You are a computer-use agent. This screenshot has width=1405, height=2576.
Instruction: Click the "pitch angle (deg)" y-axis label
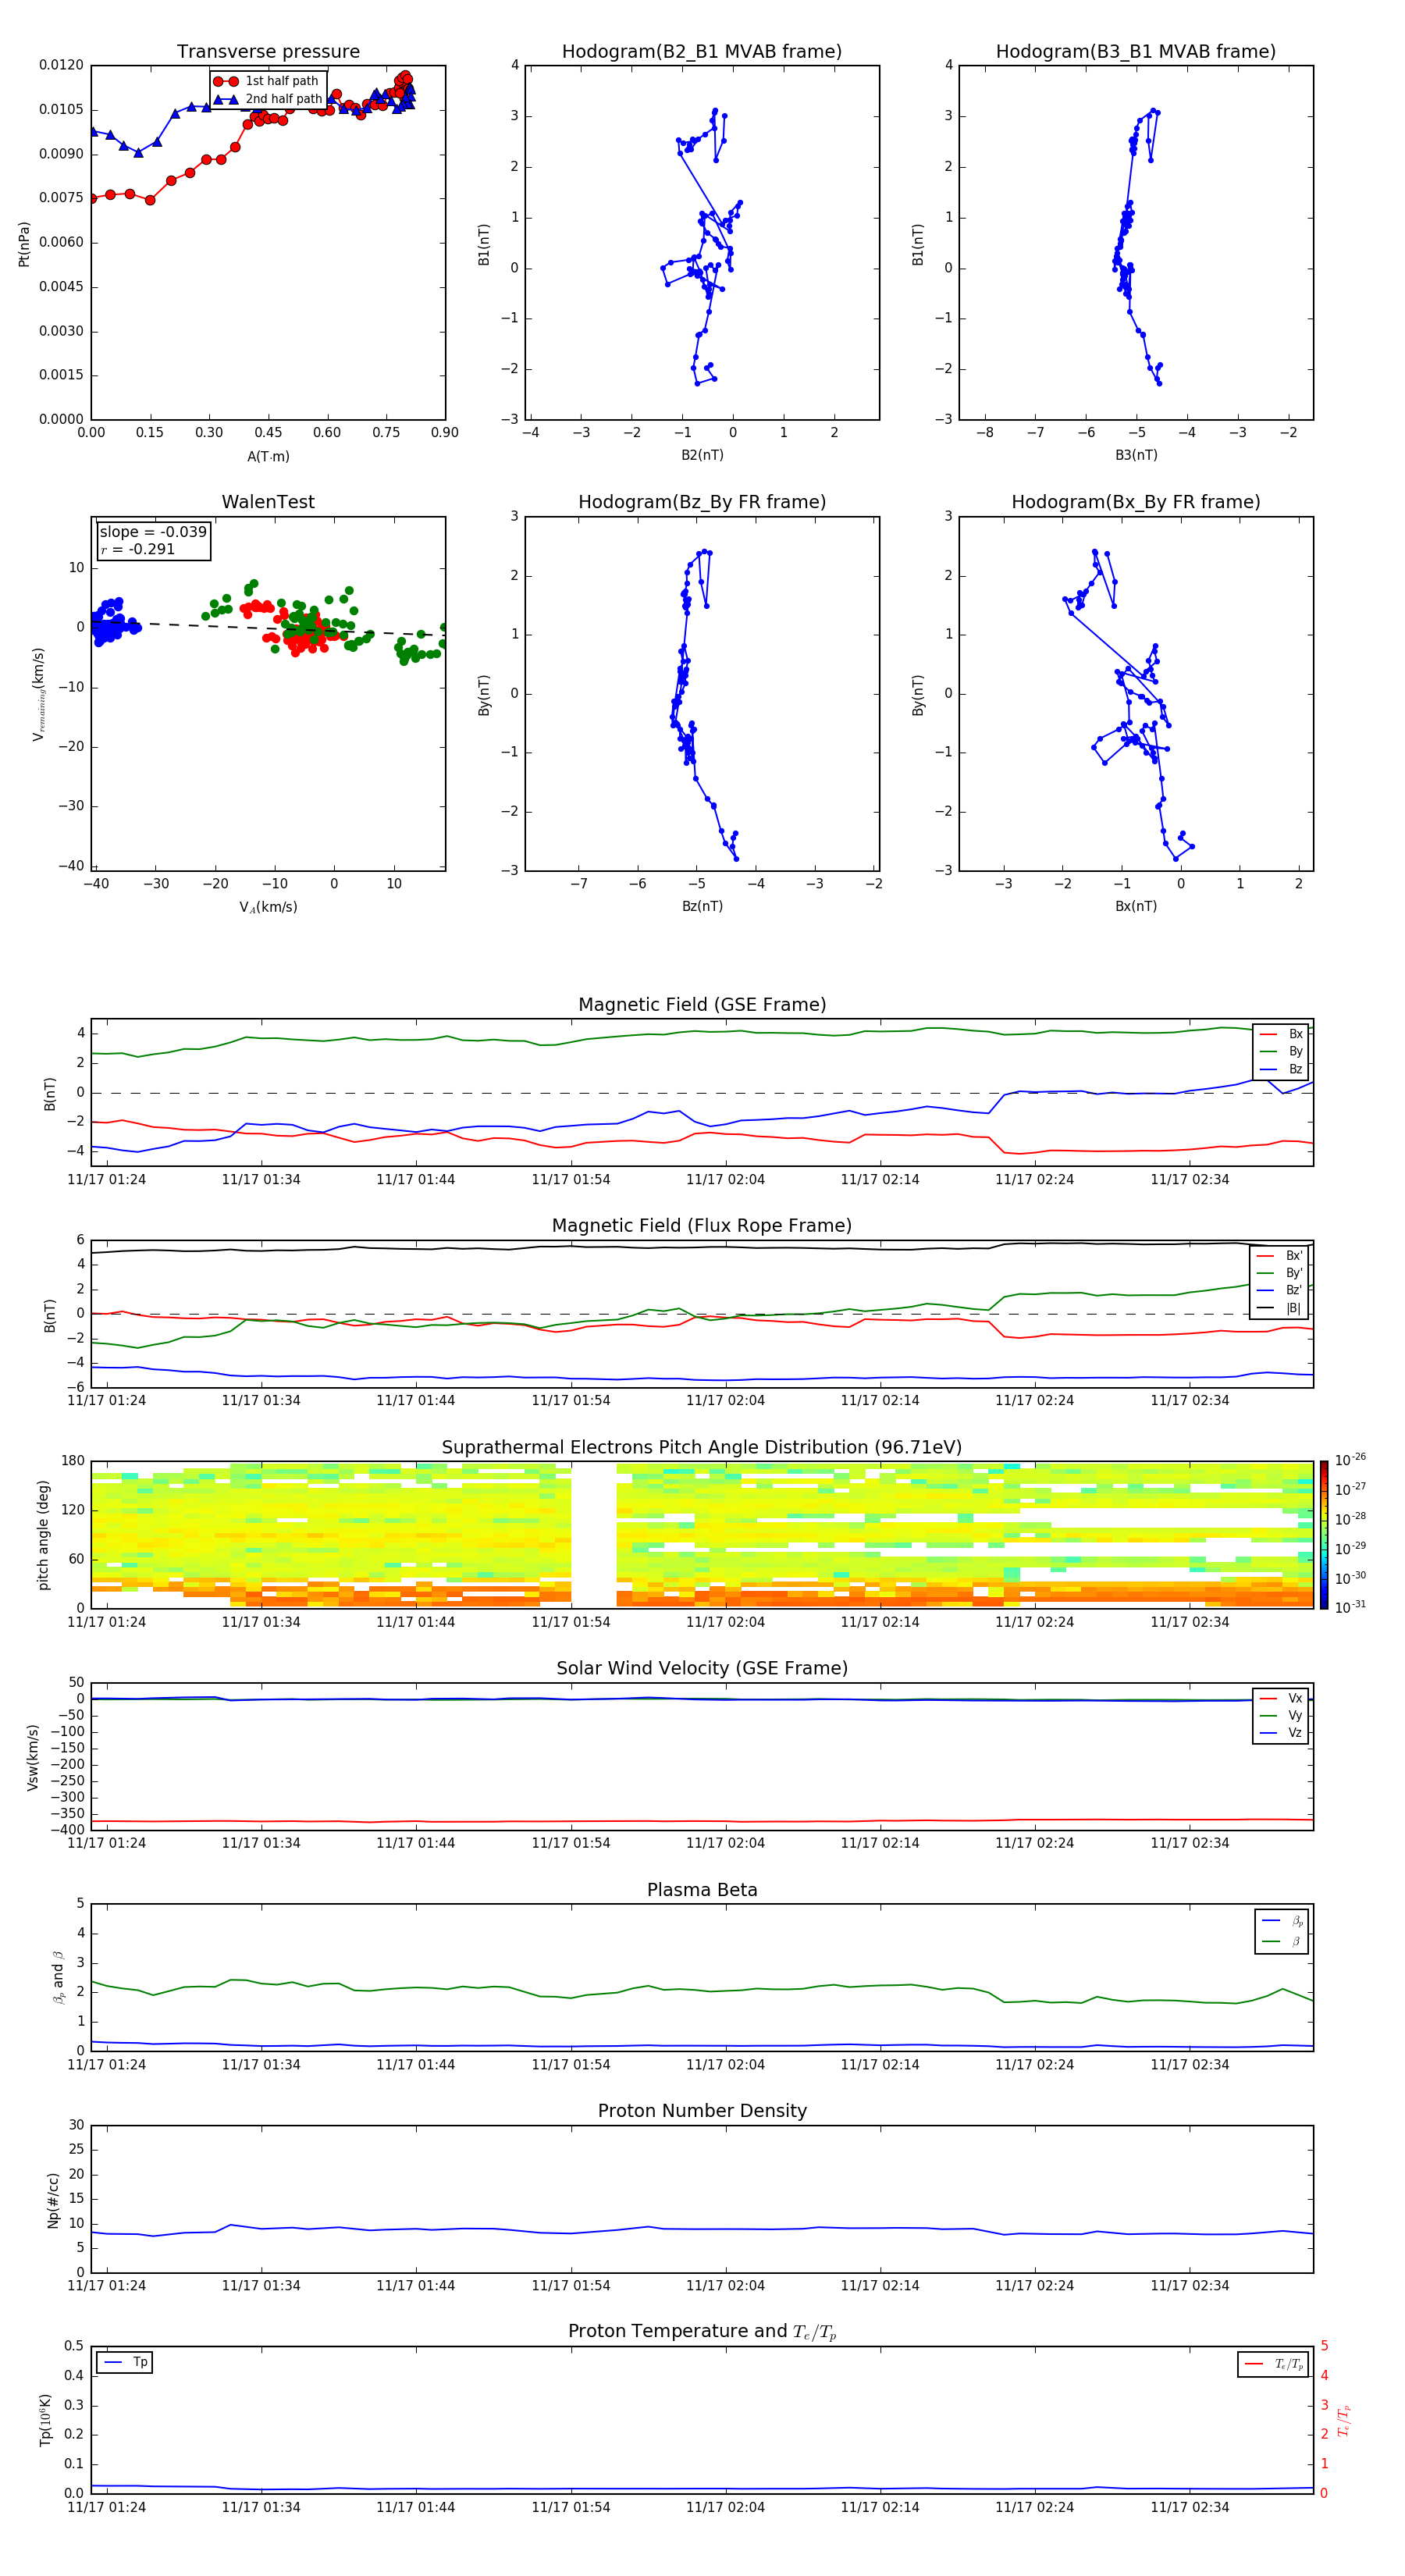point(43,1535)
